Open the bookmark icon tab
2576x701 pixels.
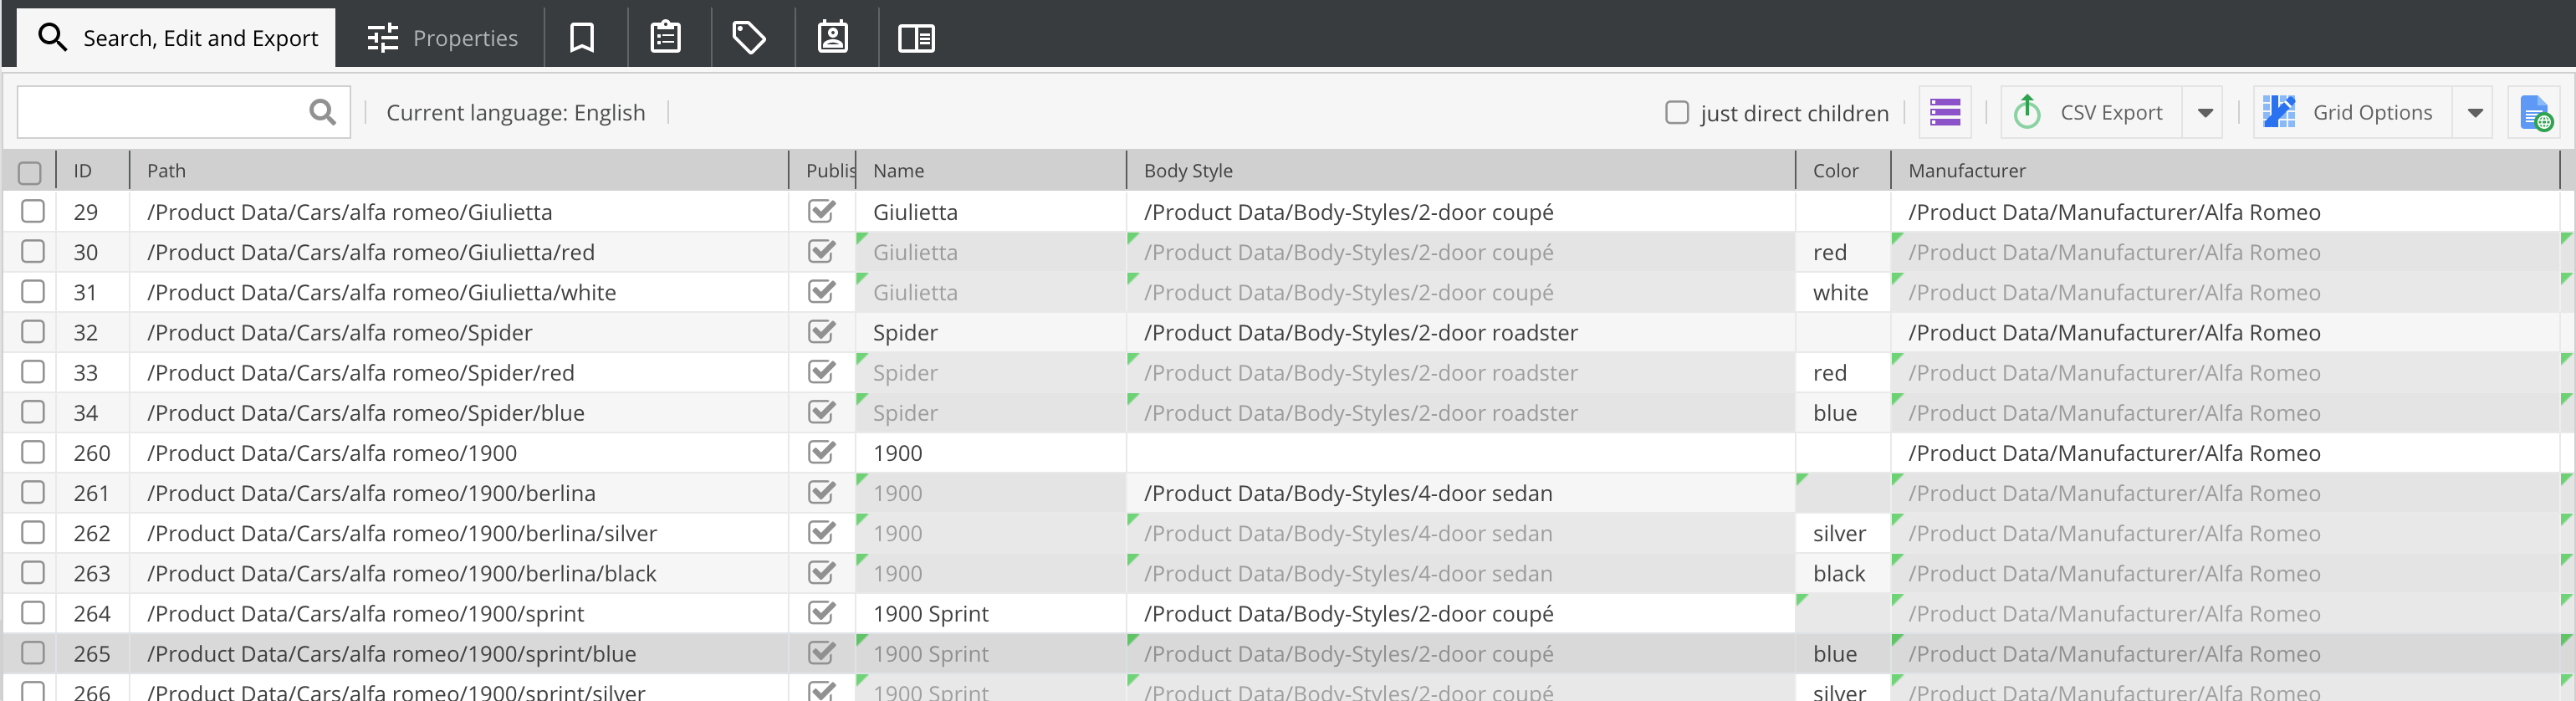click(x=582, y=38)
